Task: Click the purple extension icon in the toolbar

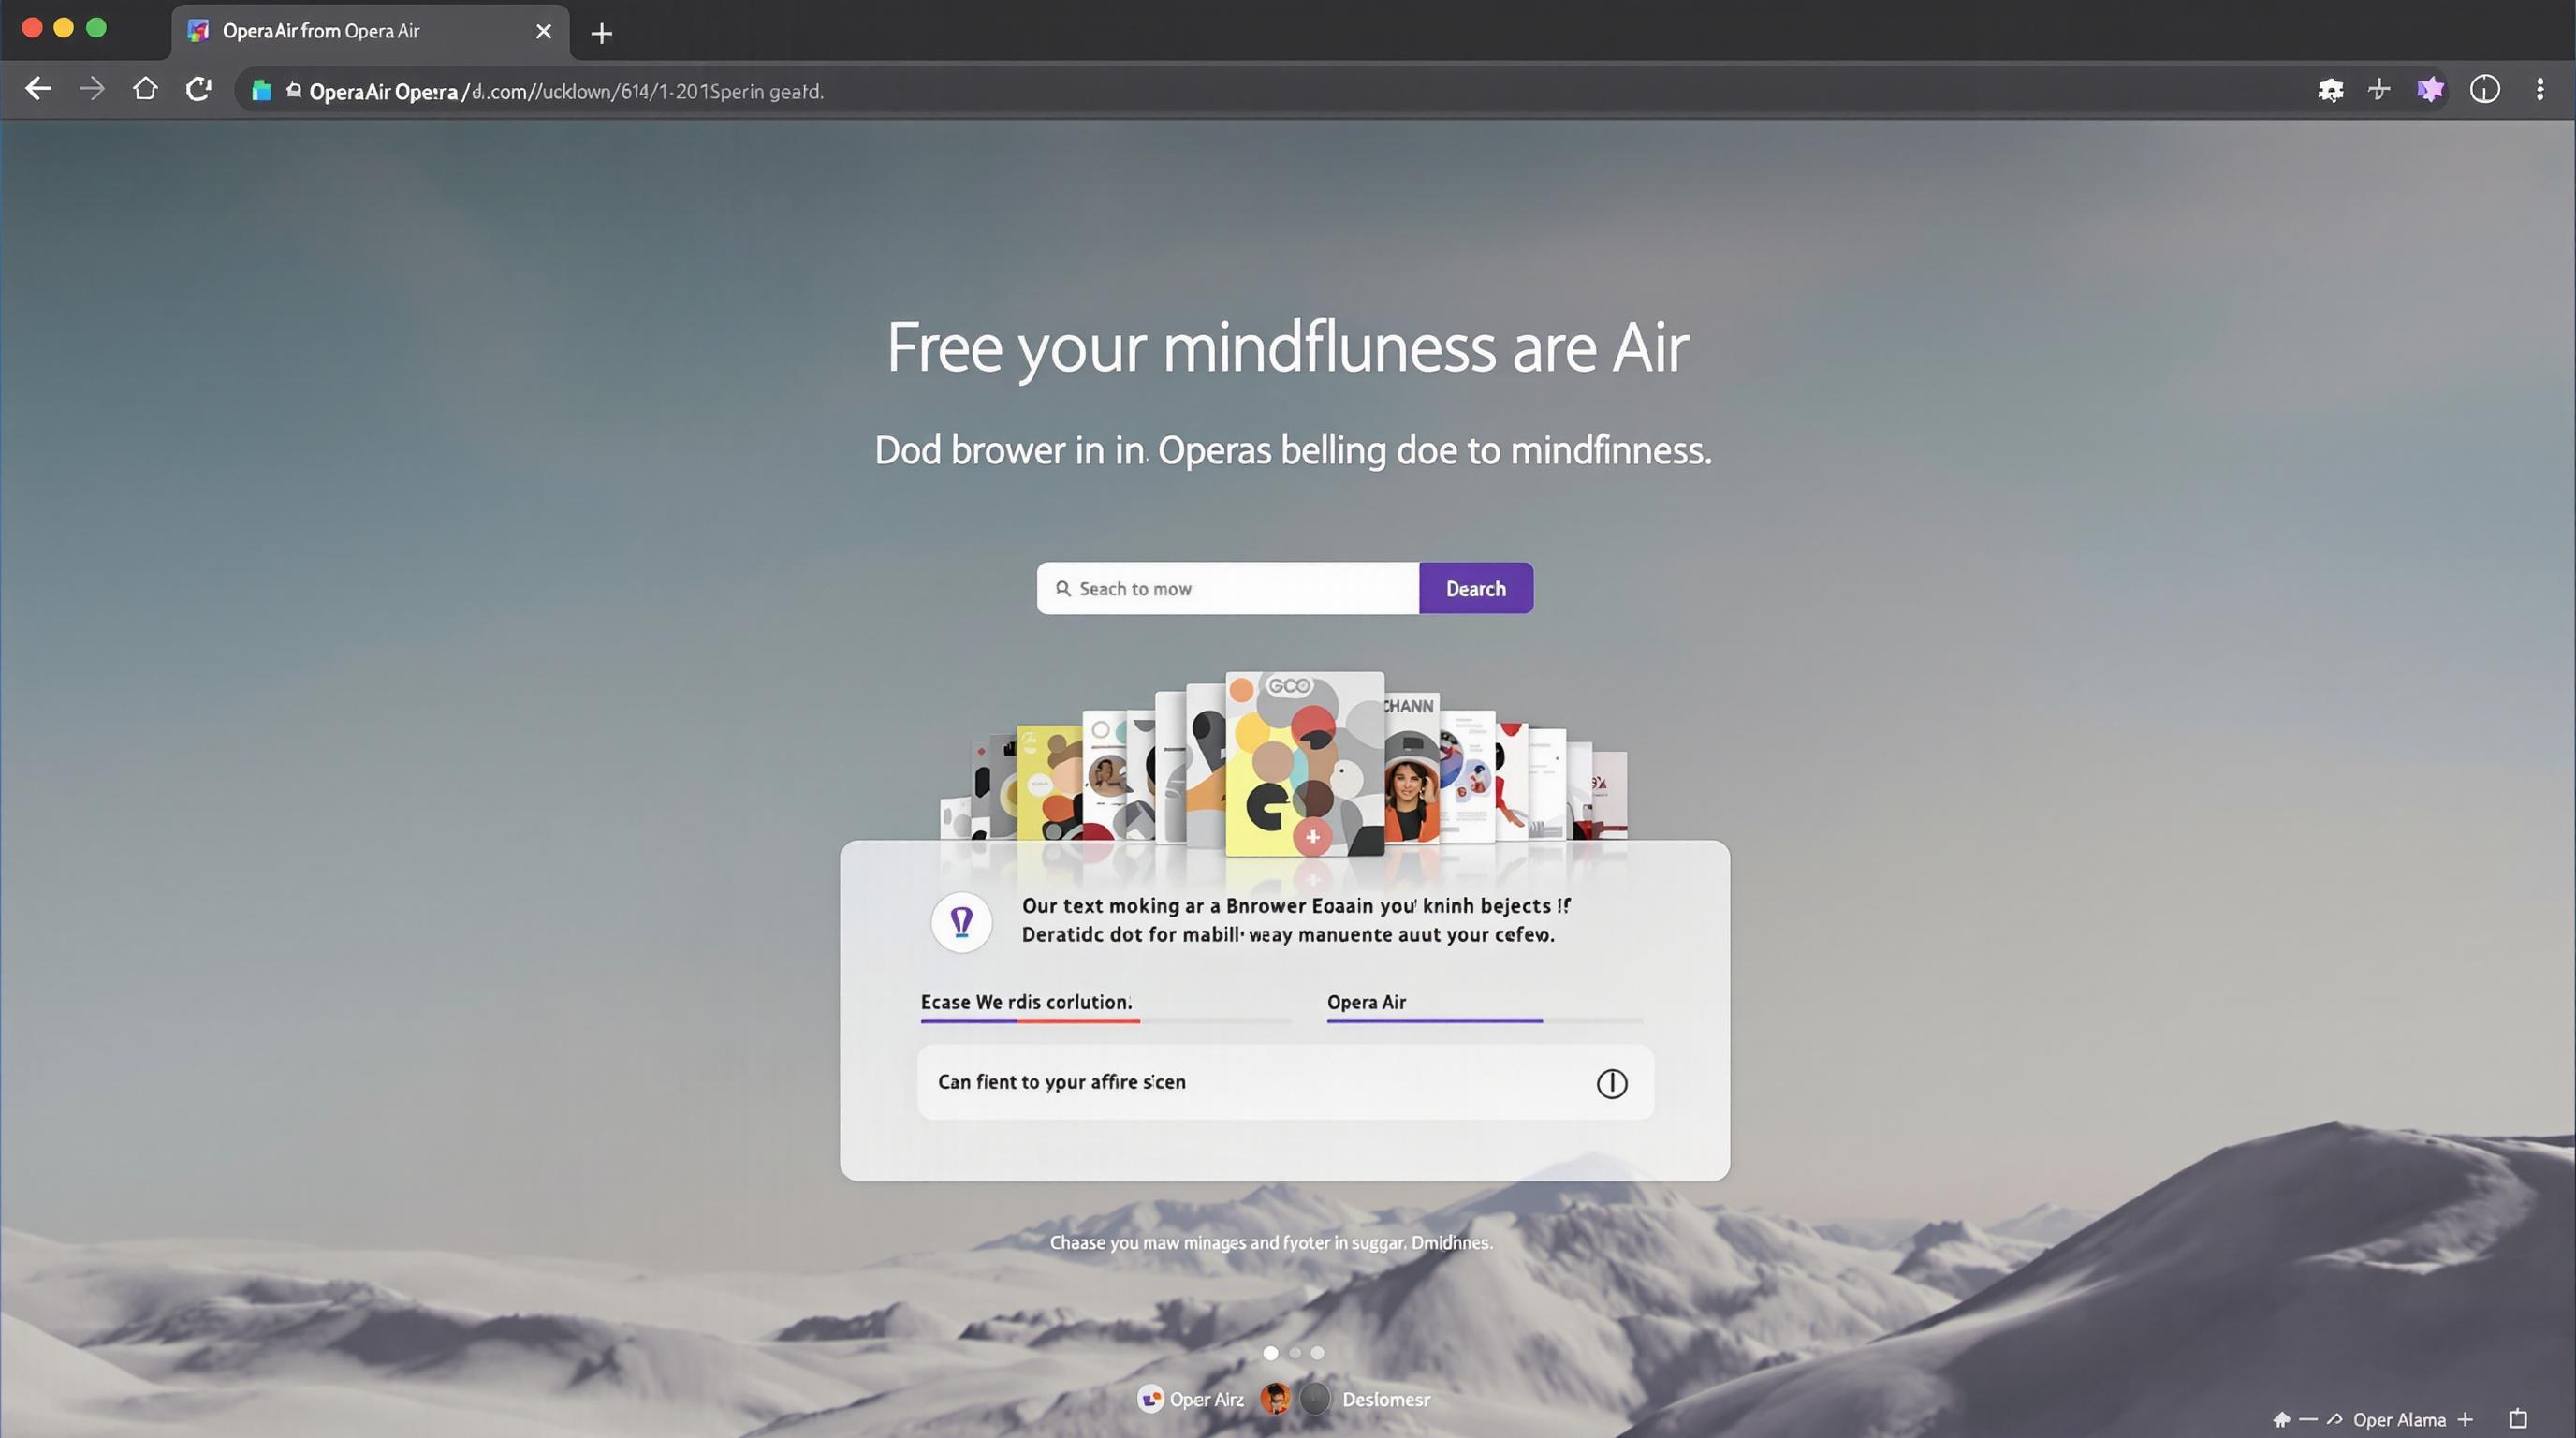Action: coord(2430,89)
